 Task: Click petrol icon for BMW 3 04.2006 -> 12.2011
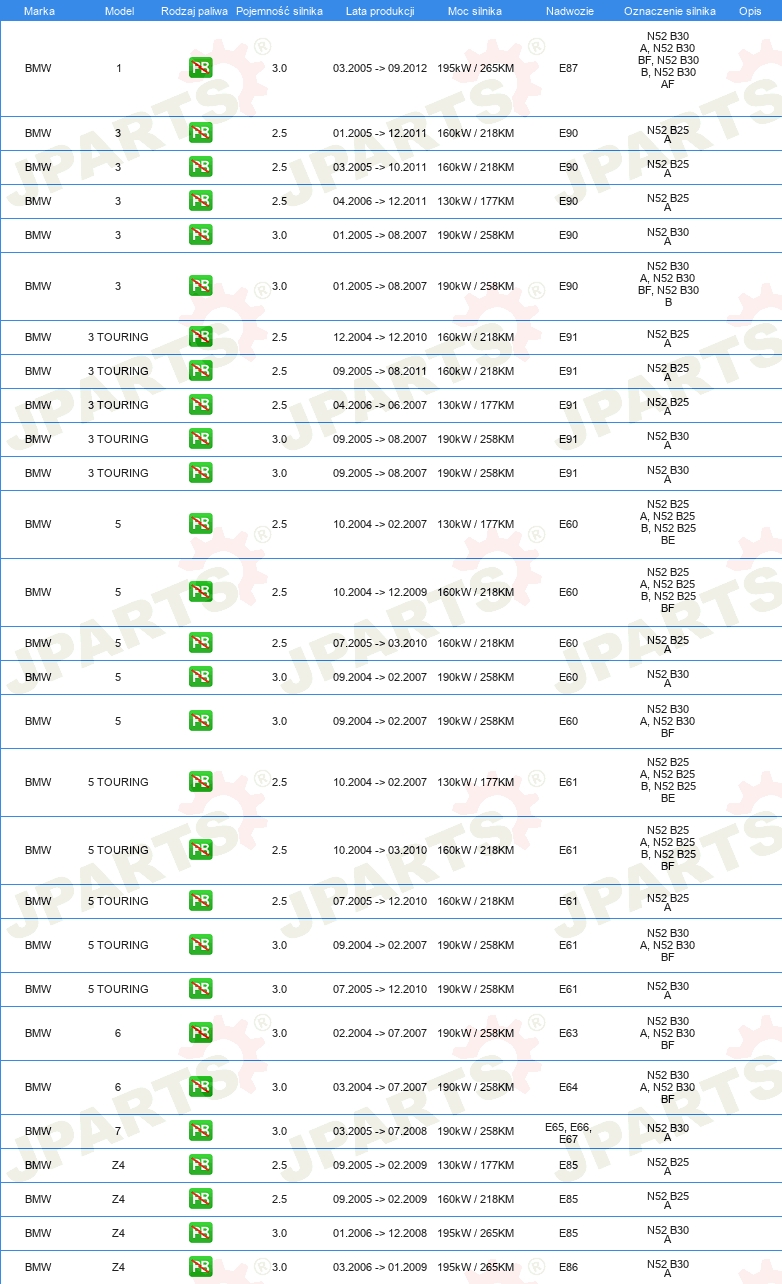tap(200, 201)
